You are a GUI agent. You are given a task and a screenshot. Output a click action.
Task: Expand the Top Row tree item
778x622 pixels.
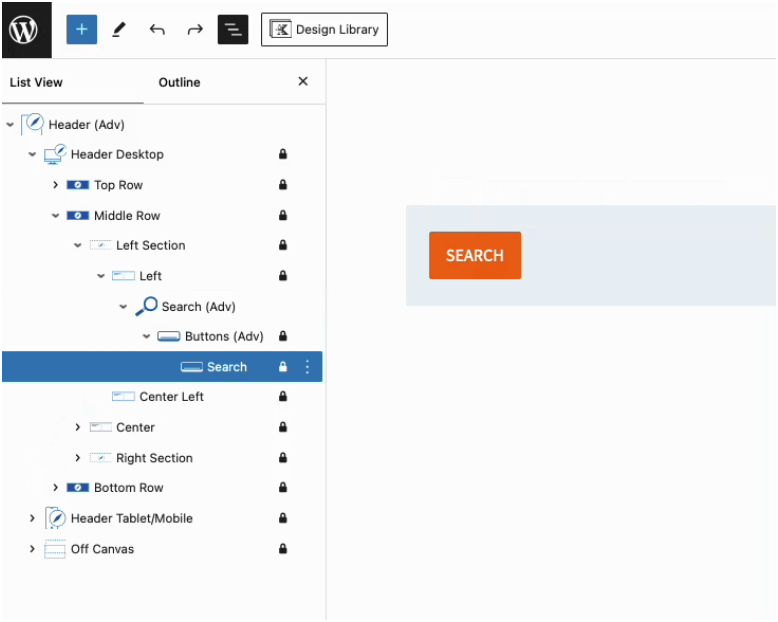56,185
